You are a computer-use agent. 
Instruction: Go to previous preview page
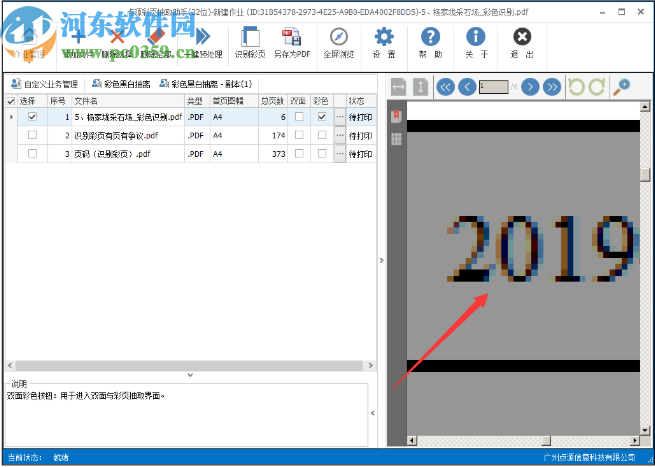(x=467, y=87)
